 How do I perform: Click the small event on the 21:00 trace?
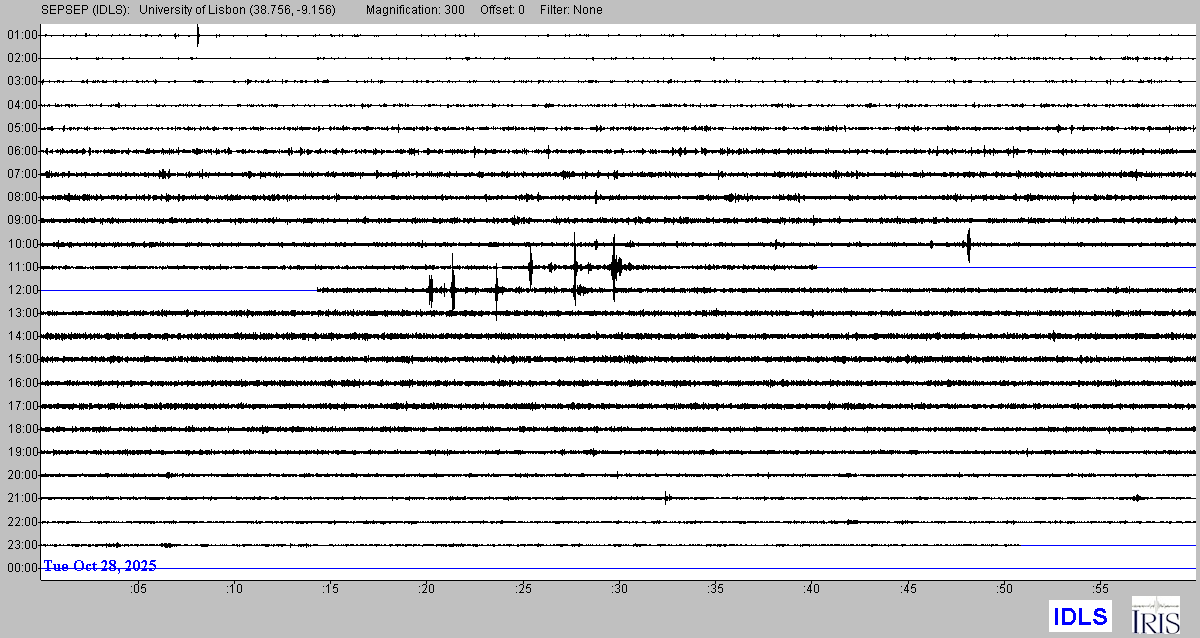pyautogui.click(x=666, y=497)
